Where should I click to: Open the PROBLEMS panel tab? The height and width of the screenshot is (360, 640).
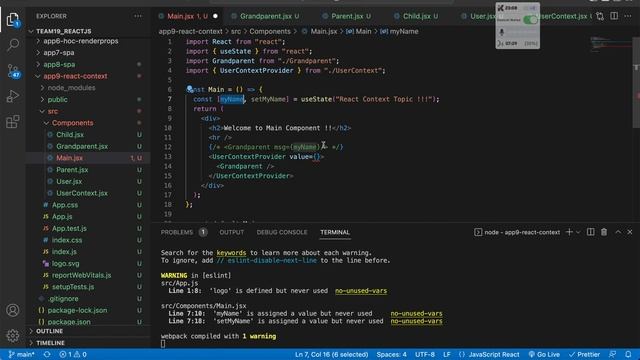coord(177,232)
